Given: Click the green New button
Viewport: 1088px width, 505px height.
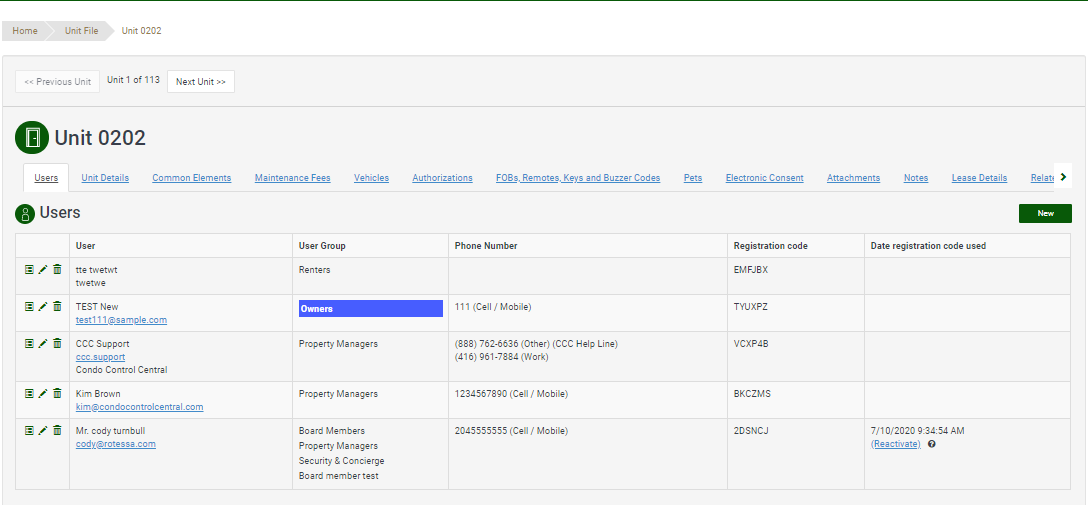Looking at the screenshot, I should tap(1045, 213).
